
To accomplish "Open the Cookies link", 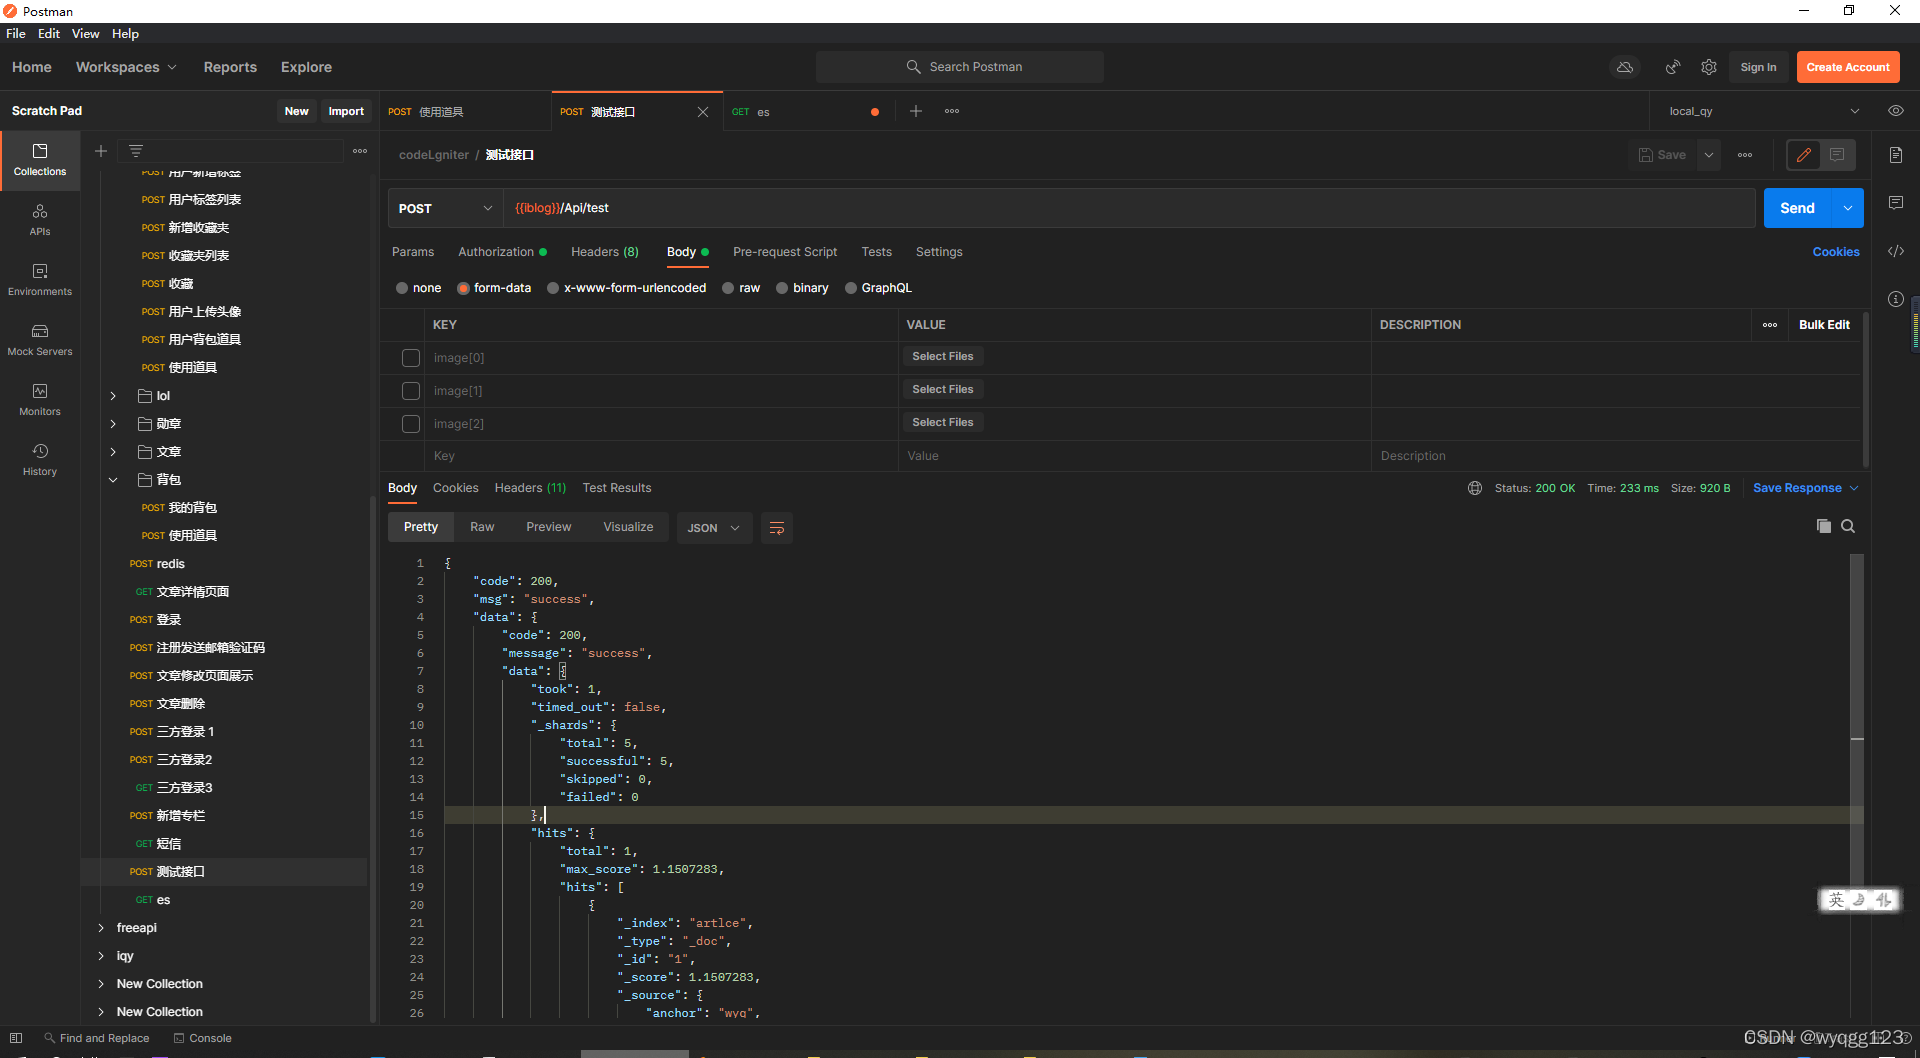I will tap(1836, 252).
